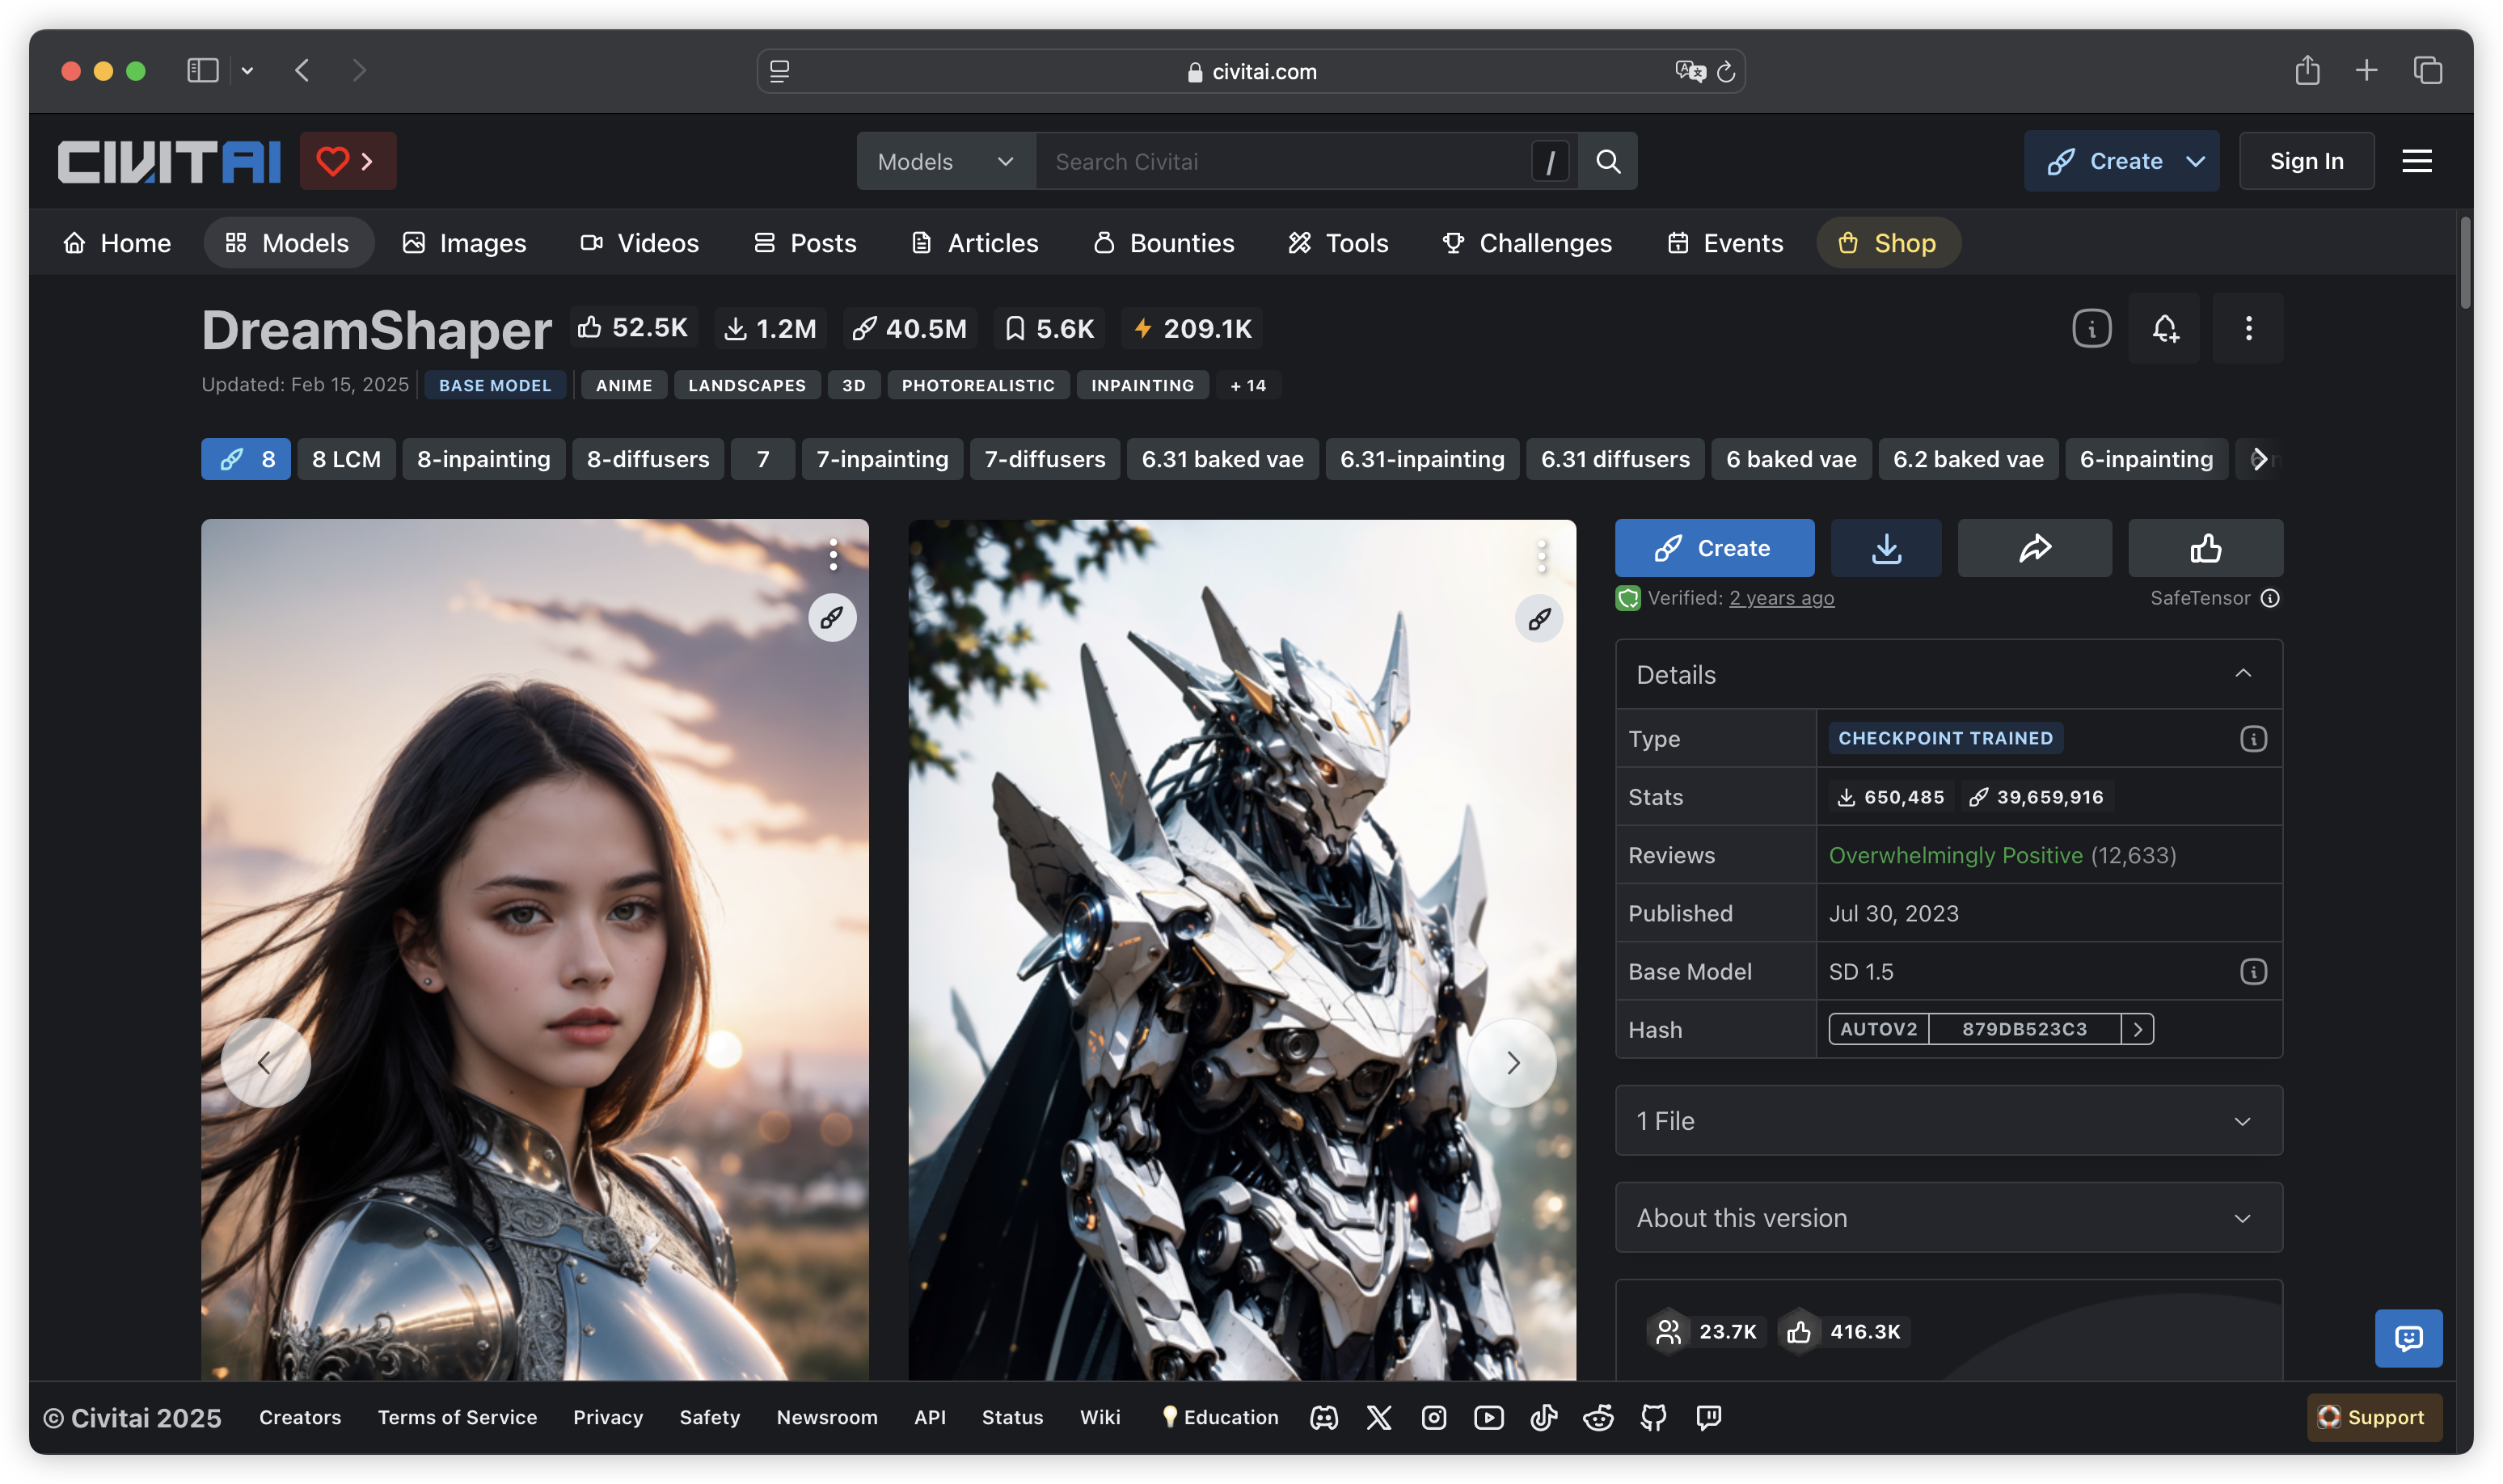
Task: Toggle the Safari sidebar button
Action: pyautogui.click(x=203, y=70)
